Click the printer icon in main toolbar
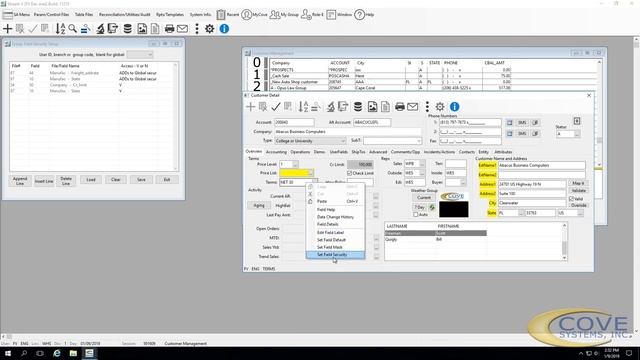 point(169,29)
